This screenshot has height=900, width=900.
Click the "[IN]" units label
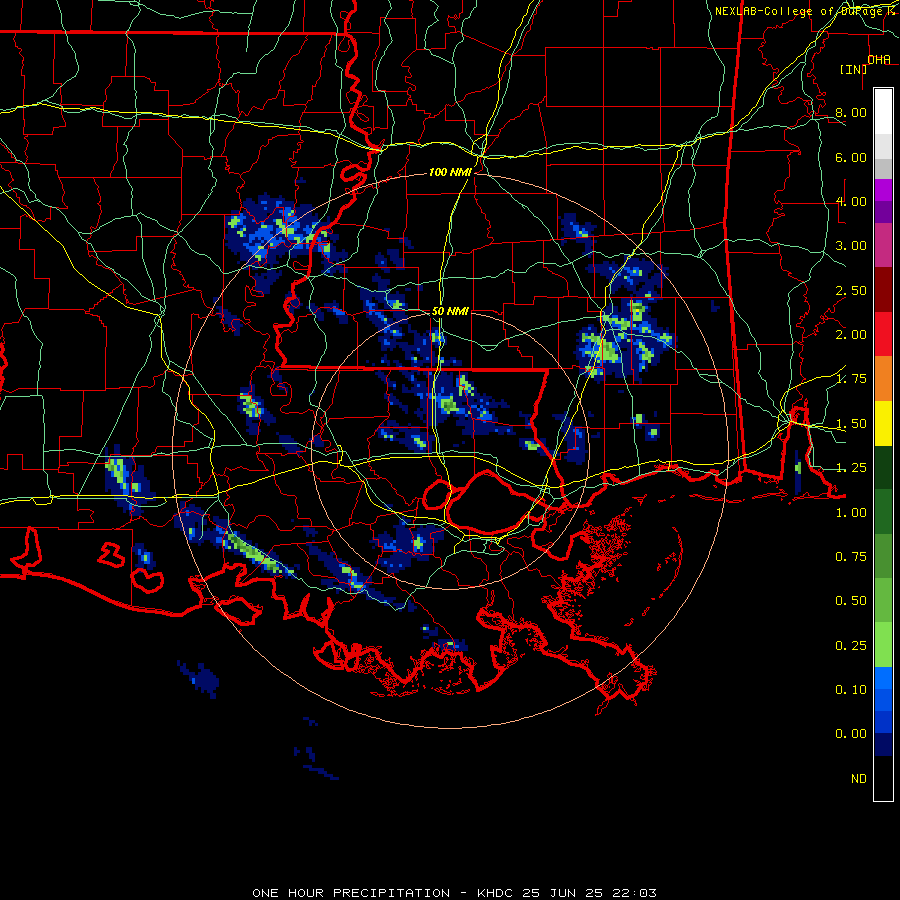click(x=853, y=69)
